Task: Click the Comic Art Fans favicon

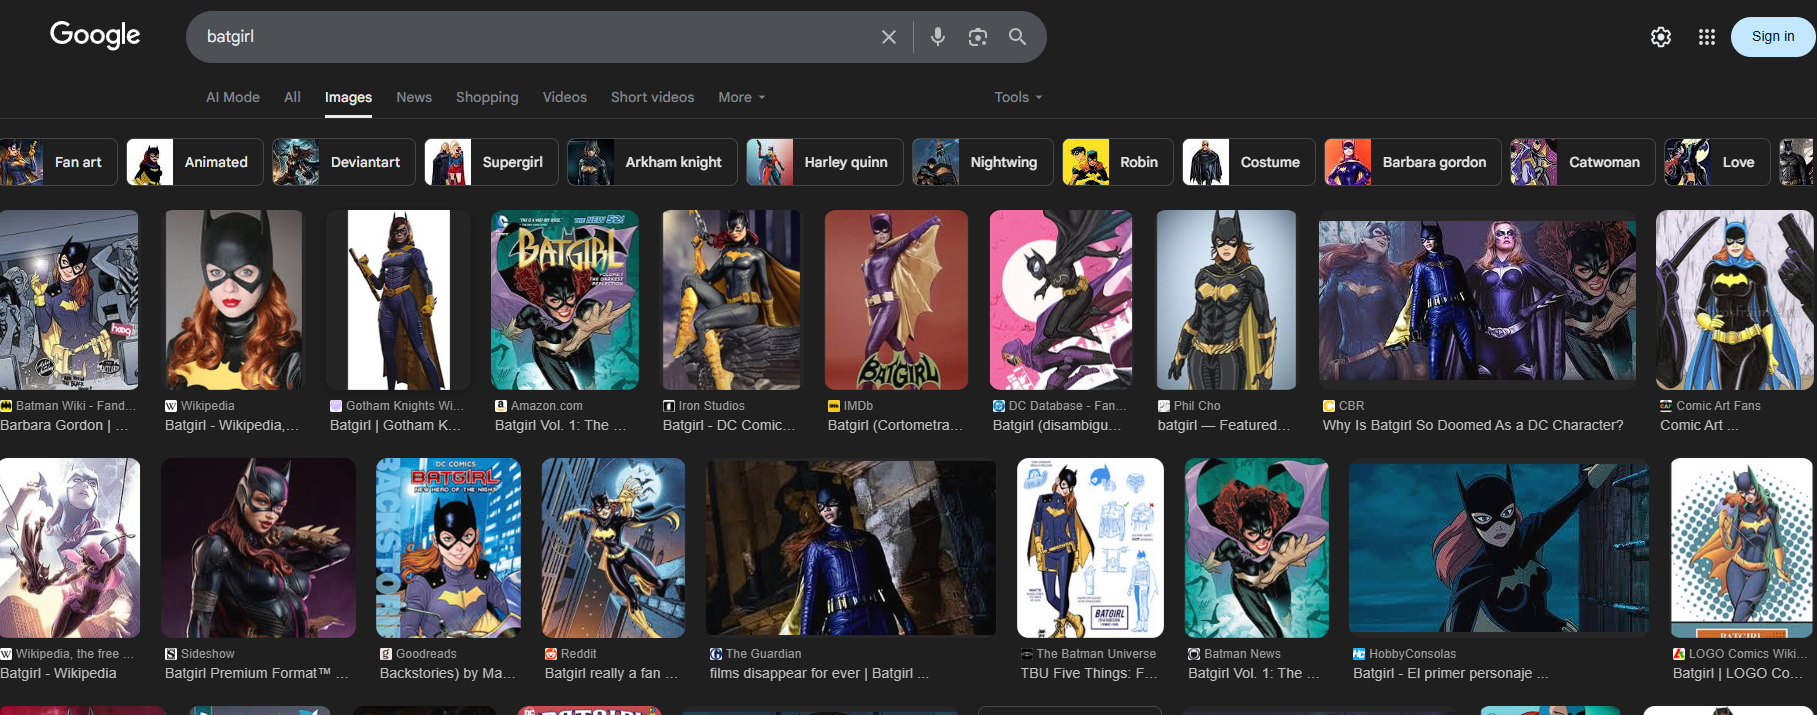Action: (x=1666, y=406)
